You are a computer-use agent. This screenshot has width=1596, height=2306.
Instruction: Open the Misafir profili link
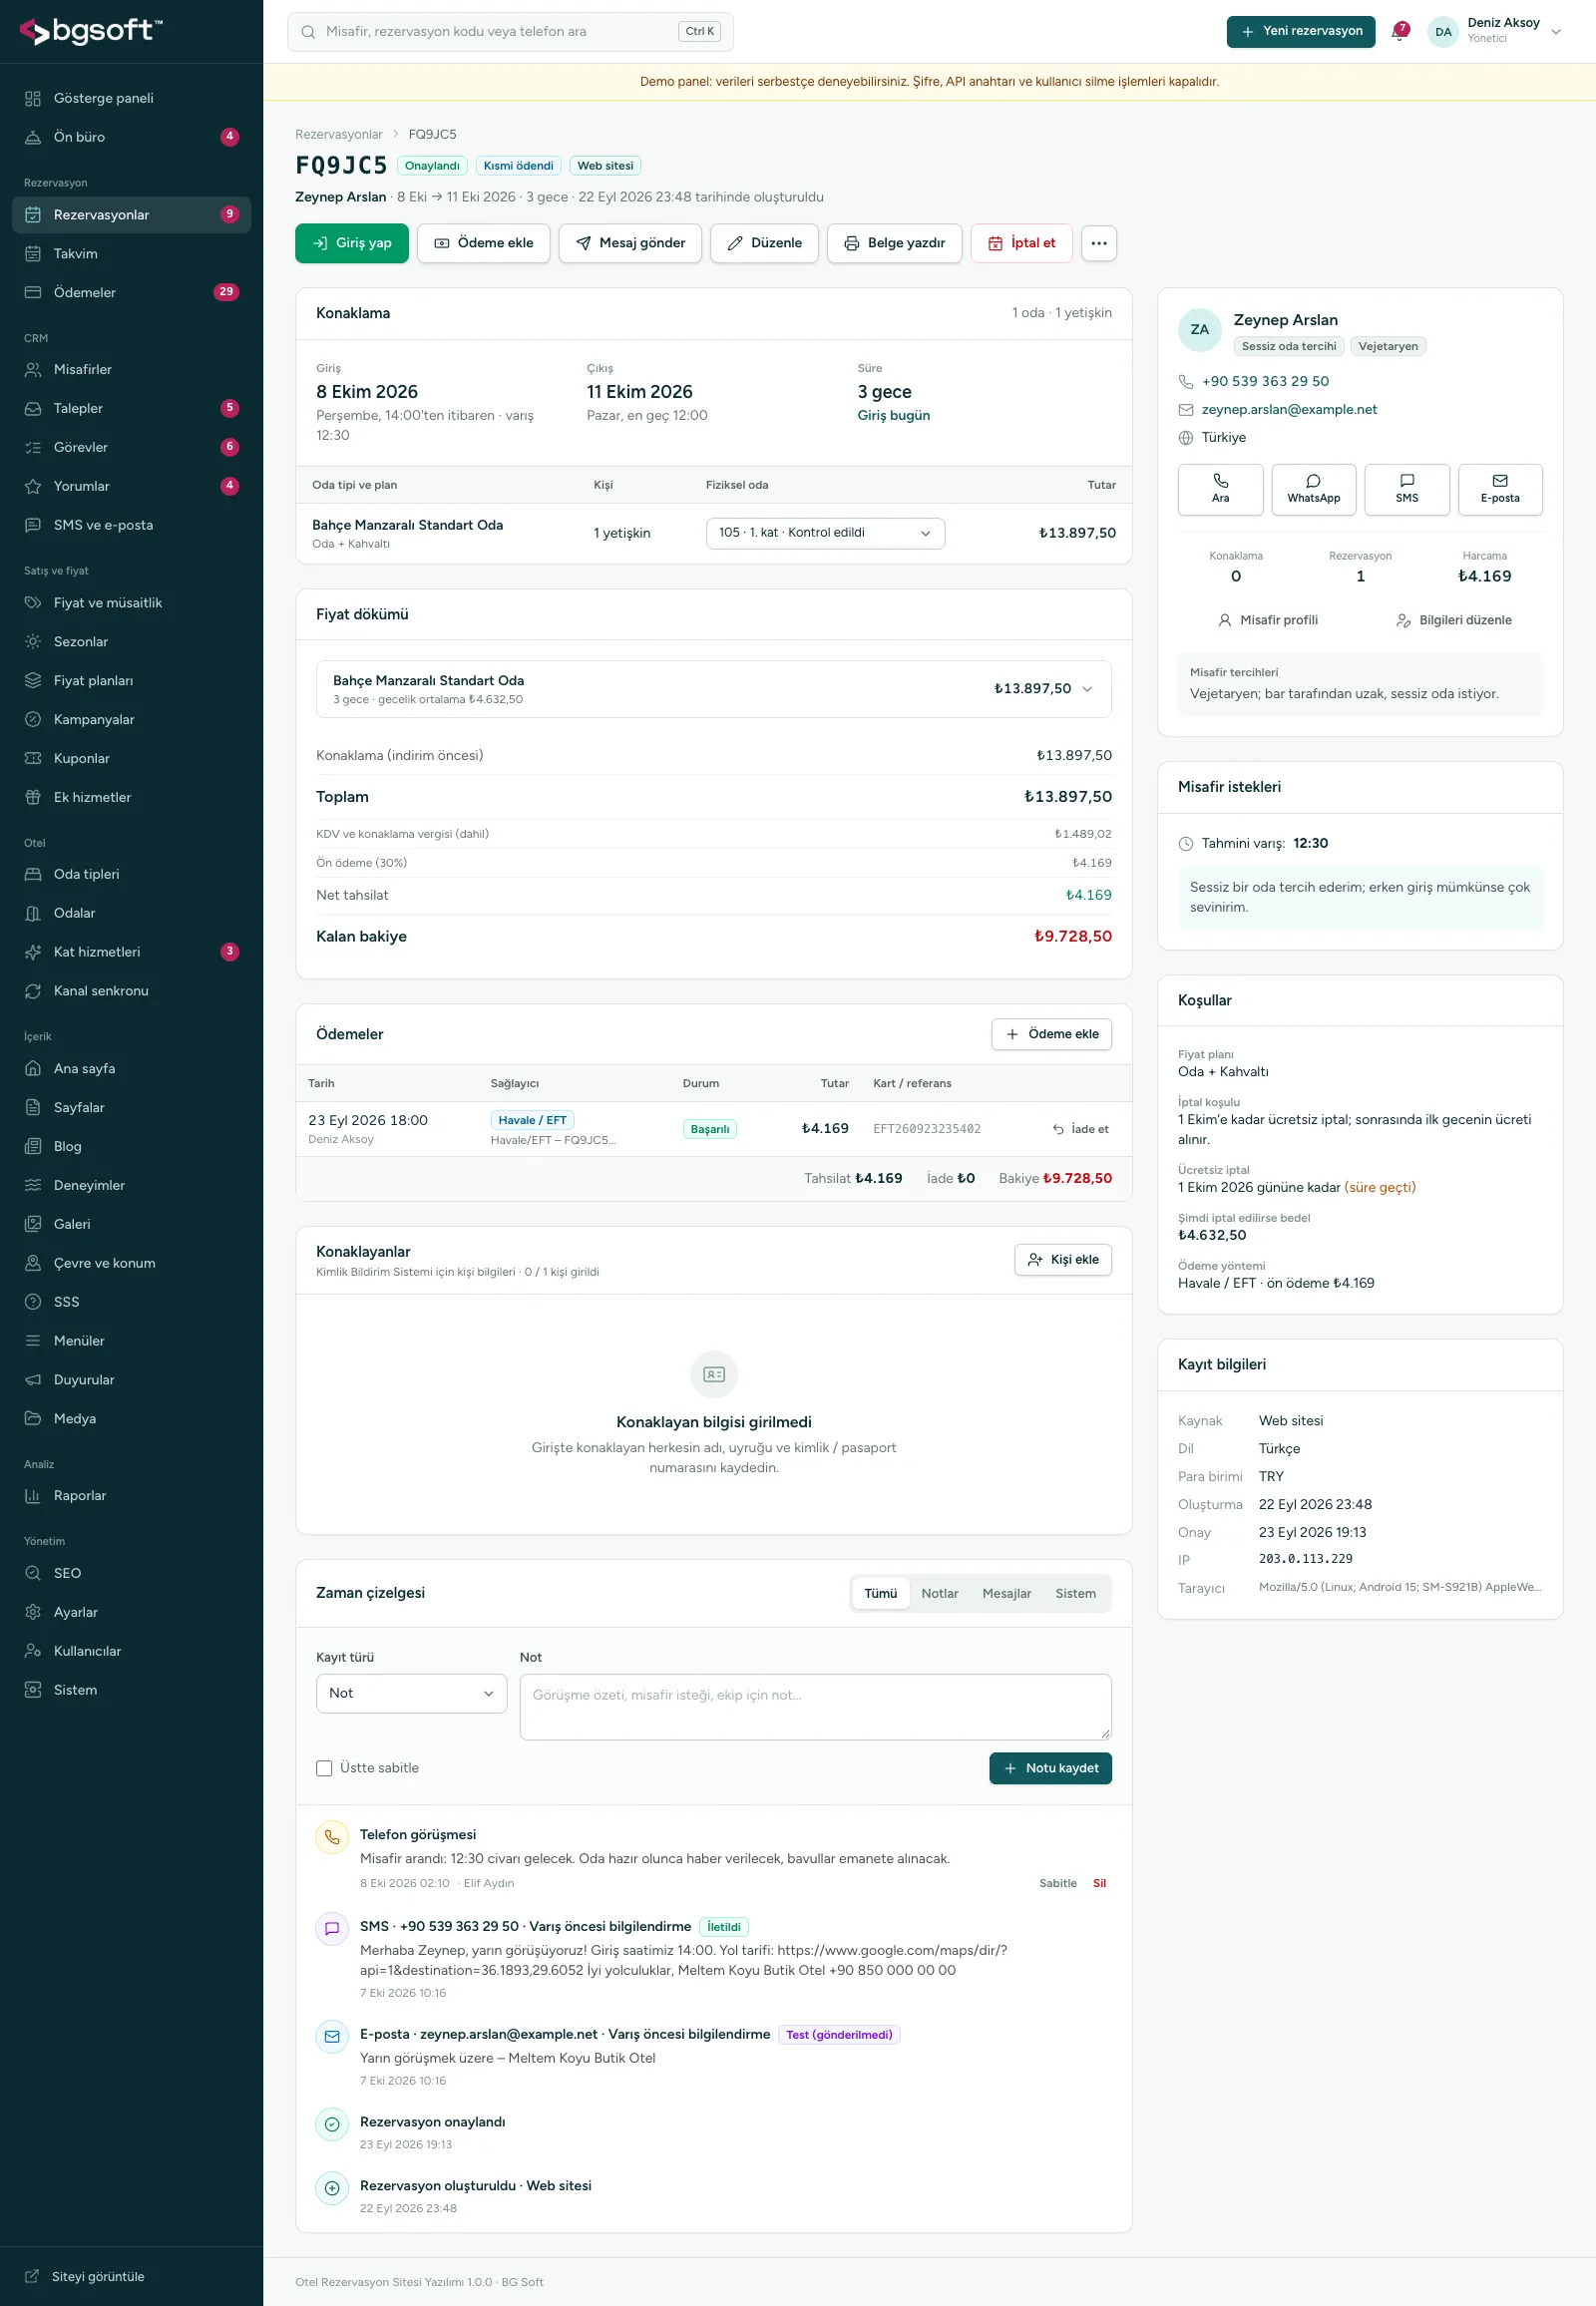[x=1267, y=620]
